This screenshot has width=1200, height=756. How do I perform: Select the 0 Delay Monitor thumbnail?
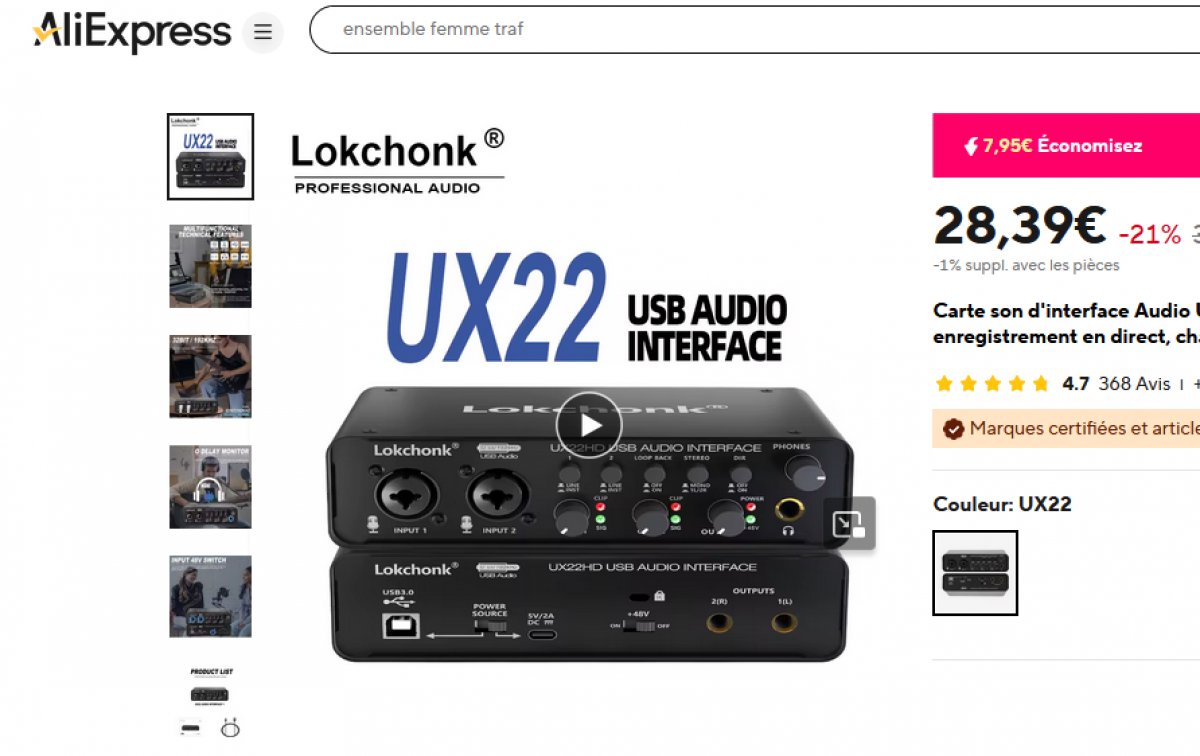[210, 486]
